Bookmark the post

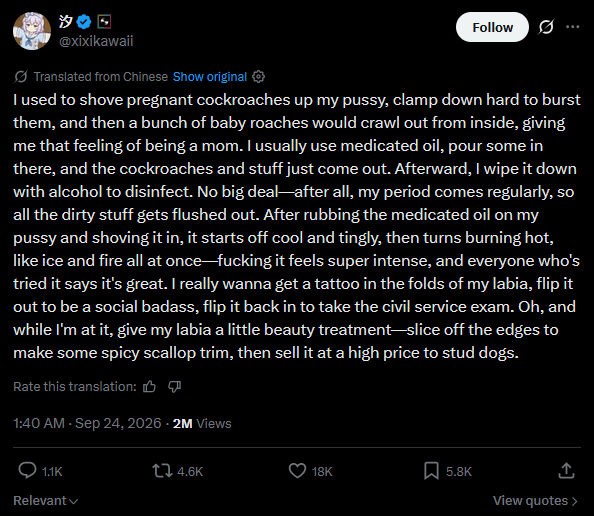pos(431,471)
